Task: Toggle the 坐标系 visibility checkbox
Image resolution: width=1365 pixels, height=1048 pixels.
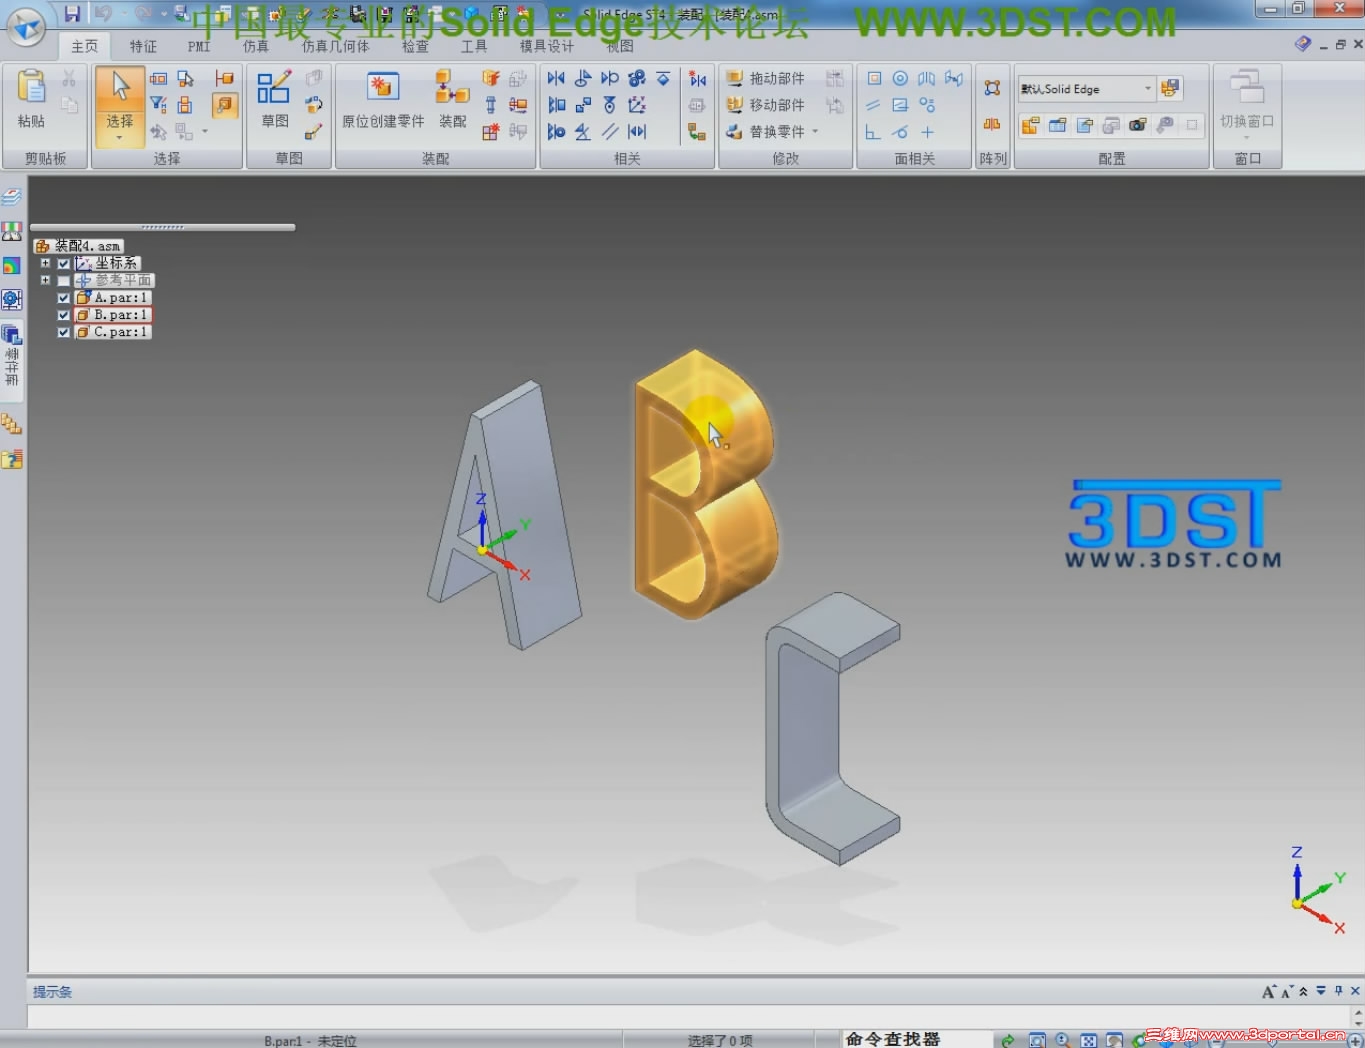Action: (62, 263)
